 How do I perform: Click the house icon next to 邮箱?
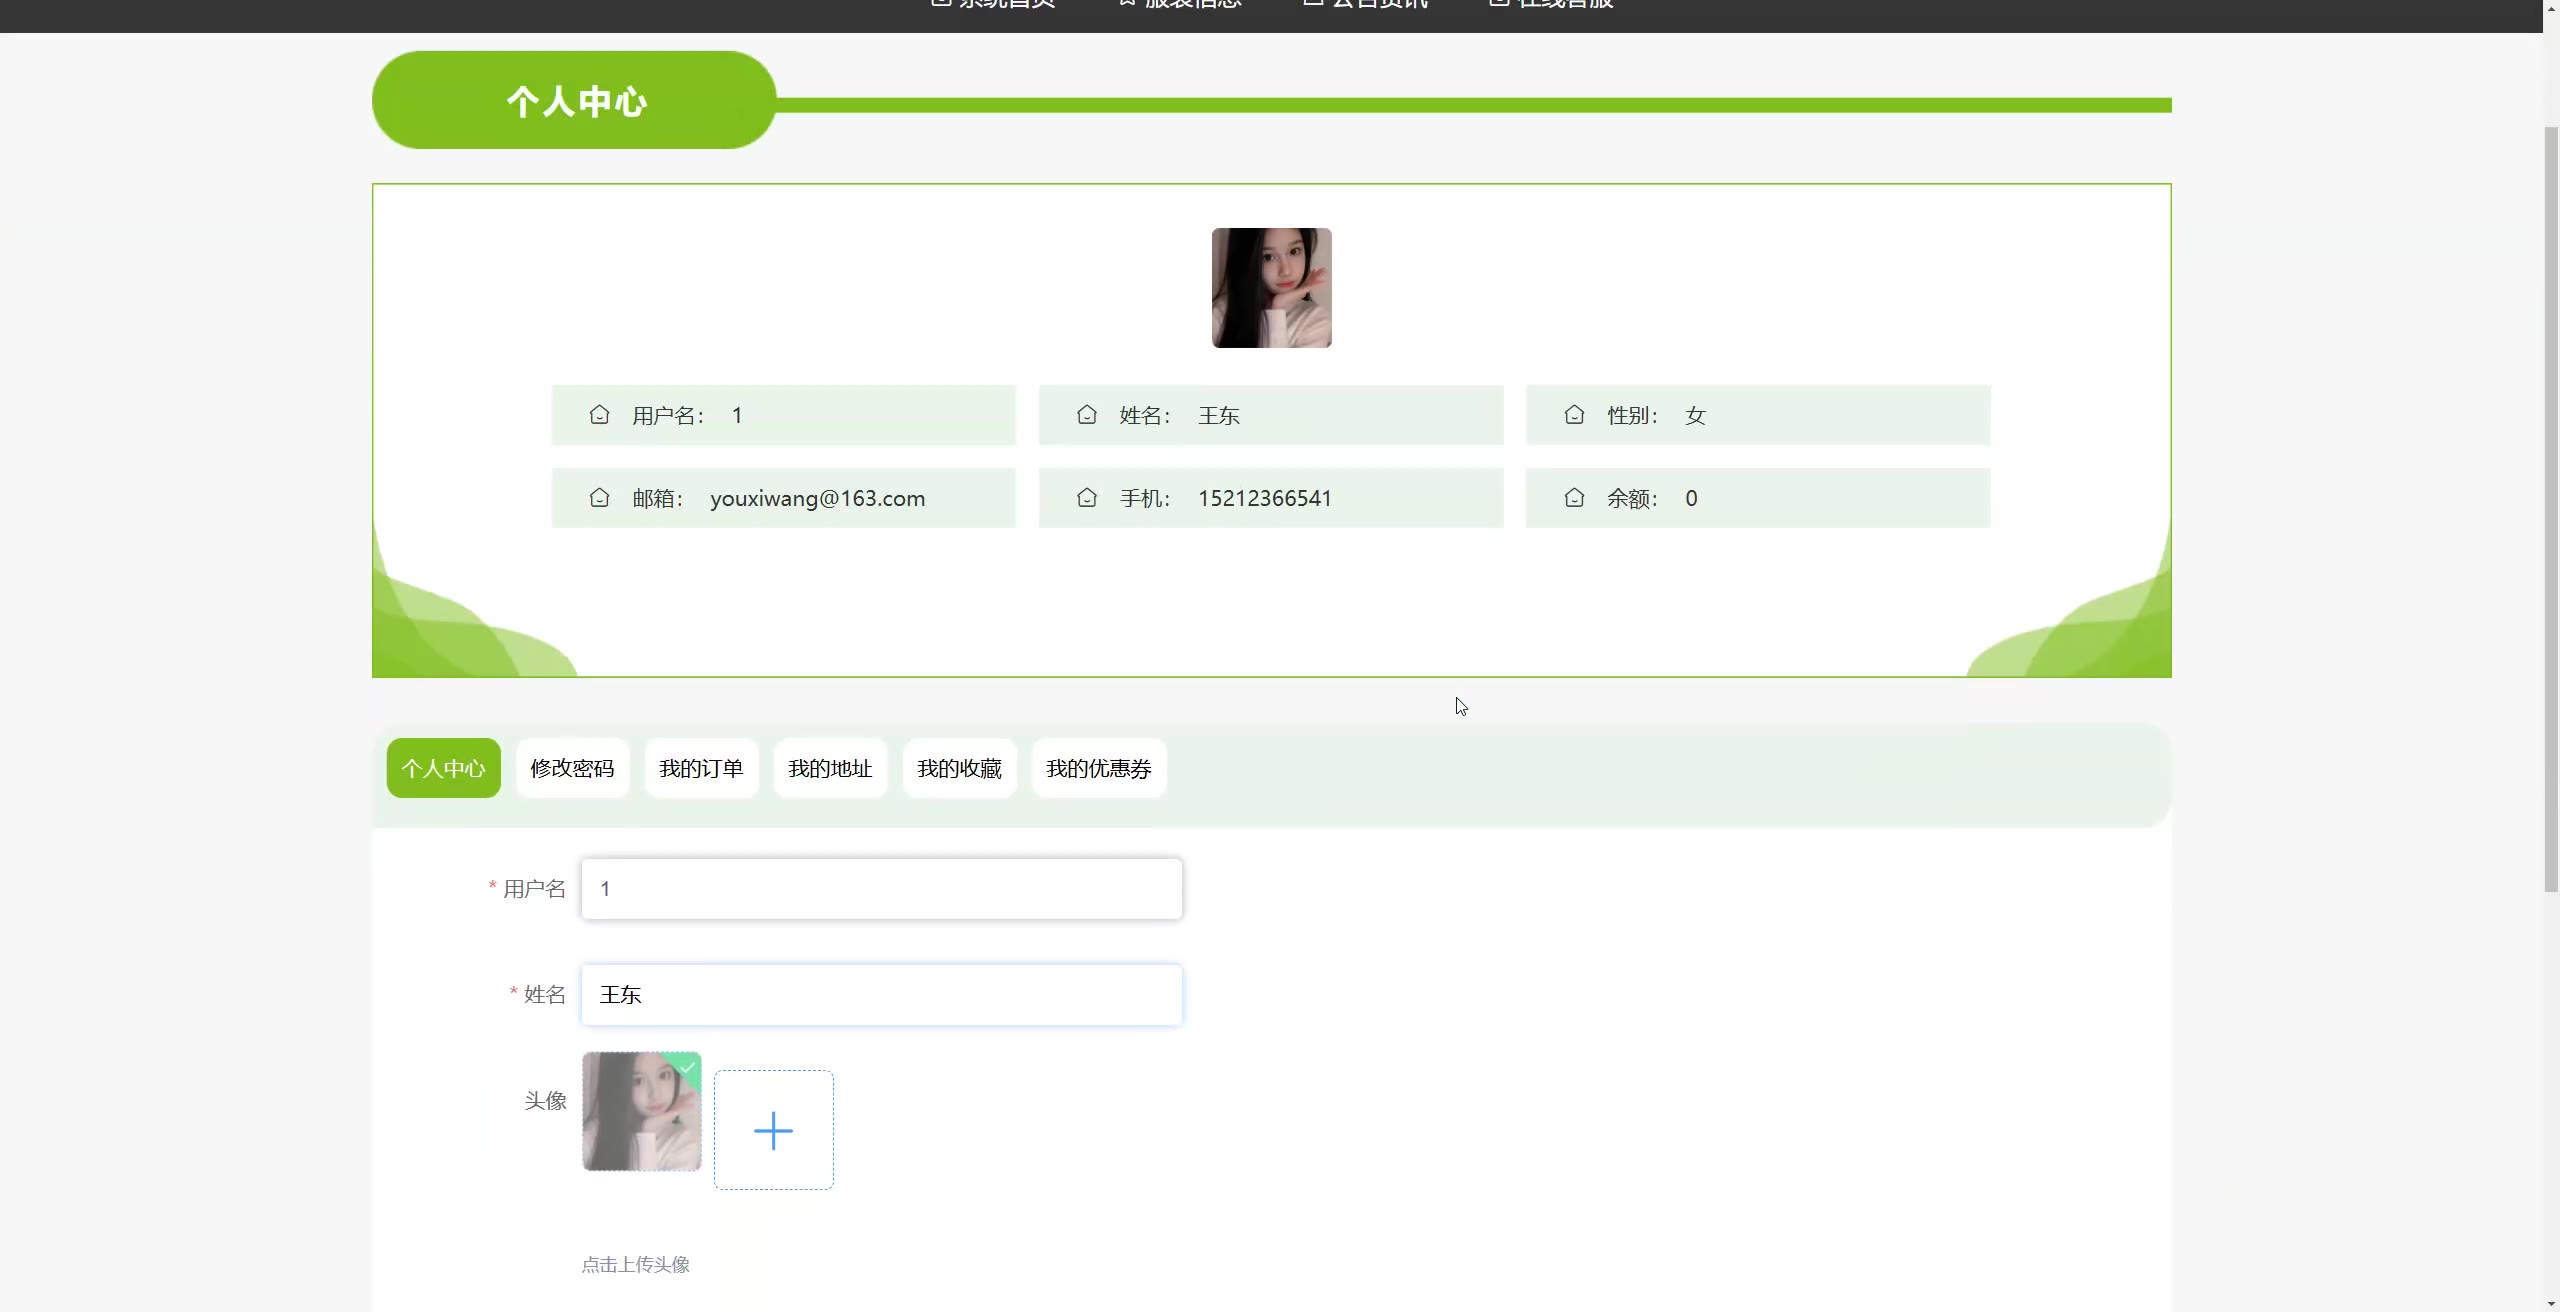pyautogui.click(x=599, y=498)
